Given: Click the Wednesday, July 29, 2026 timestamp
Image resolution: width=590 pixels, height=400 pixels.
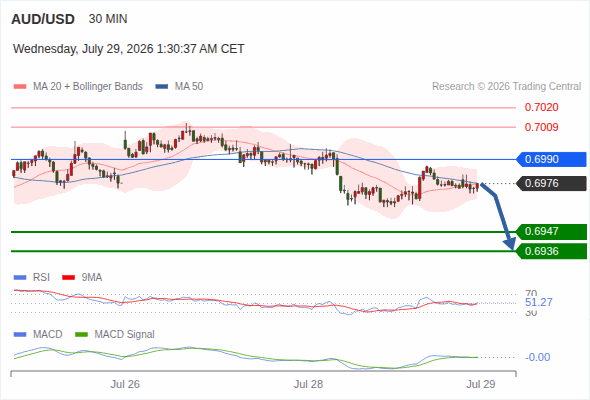Looking at the screenshot, I should [x=129, y=49].
